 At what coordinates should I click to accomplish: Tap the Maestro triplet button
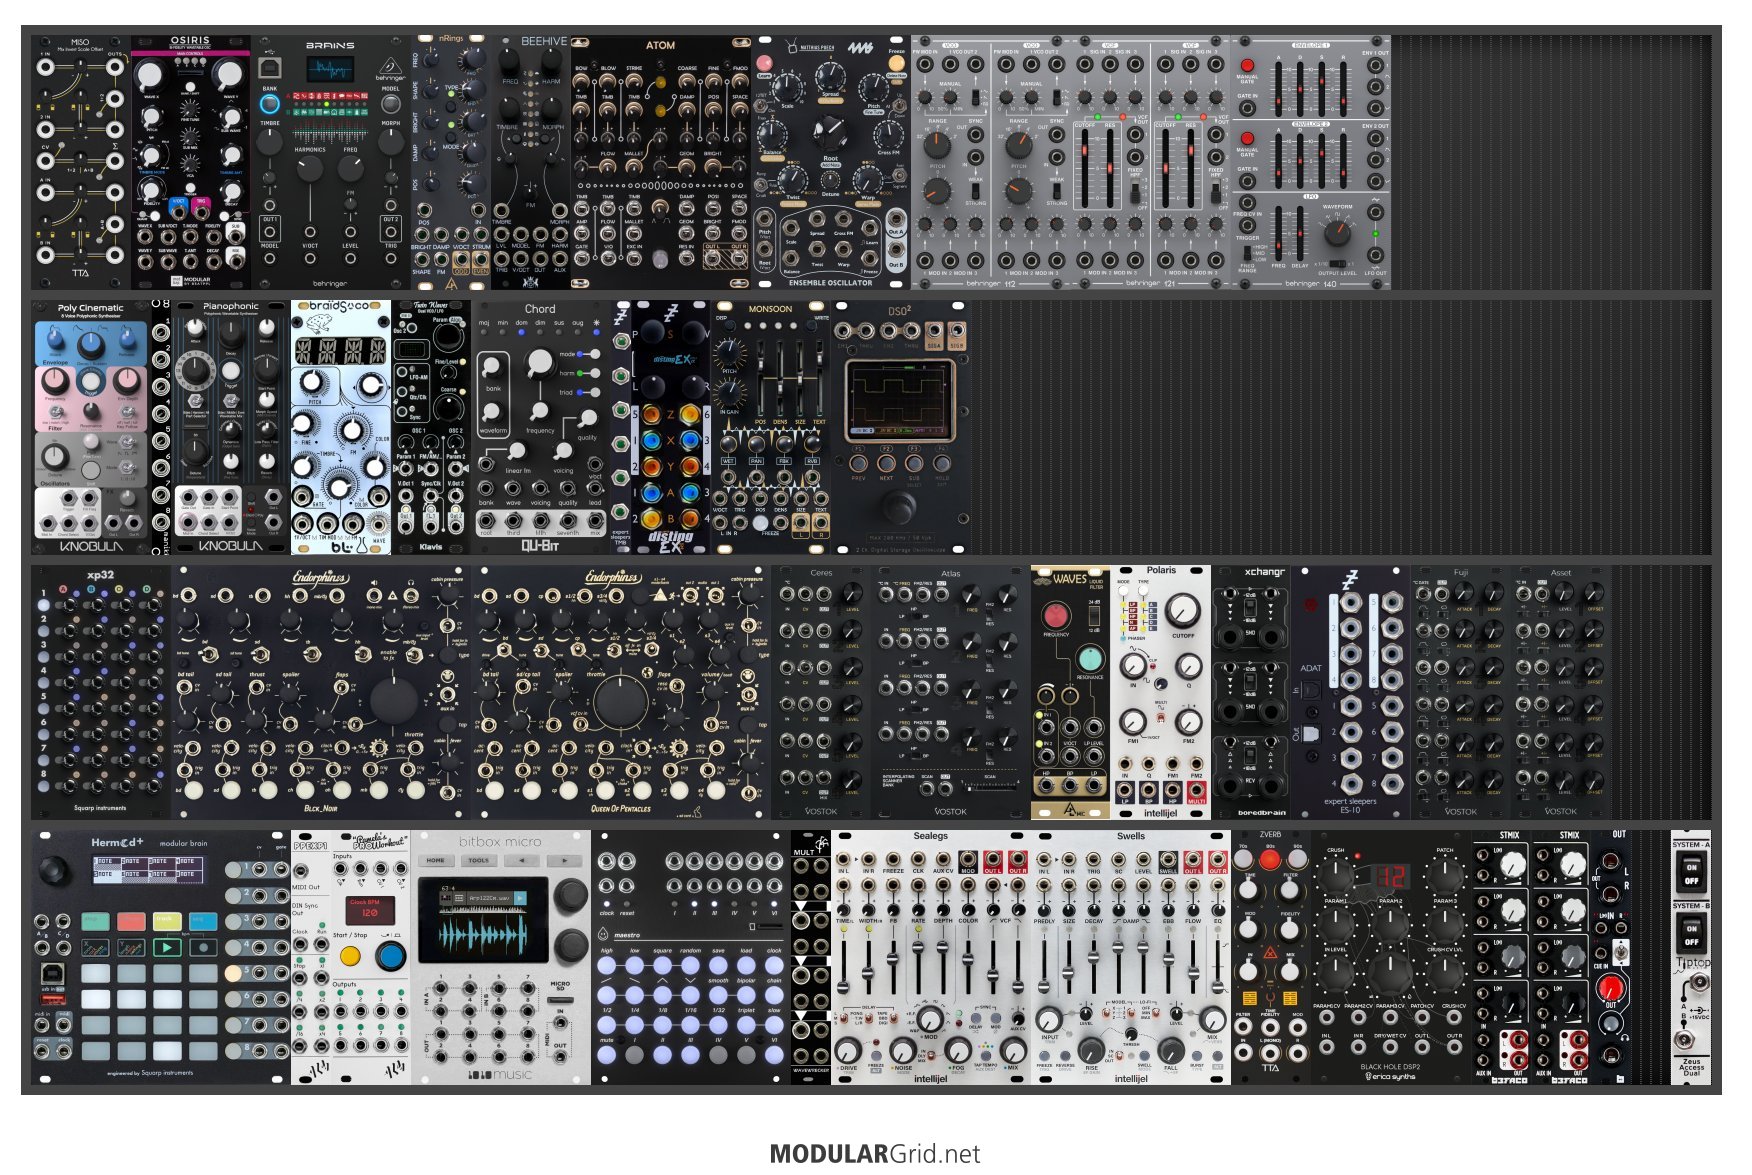pos(747,1024)
